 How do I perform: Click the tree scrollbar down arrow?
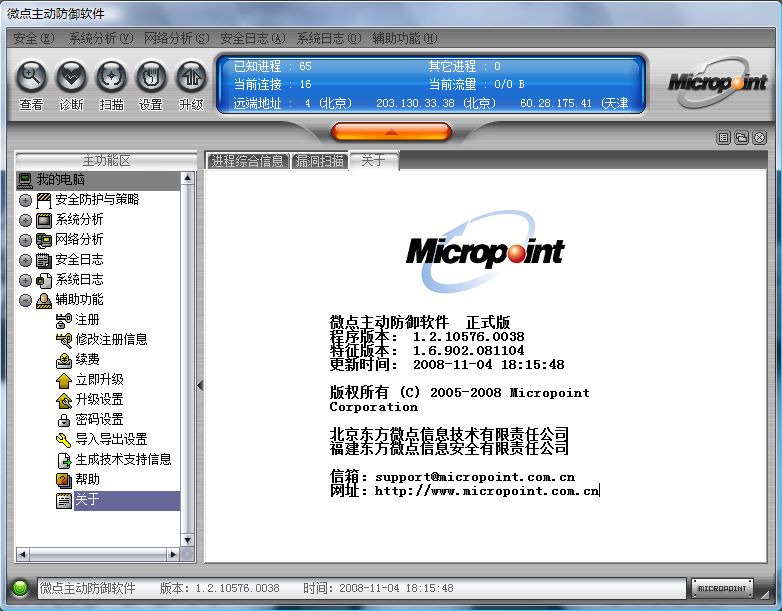tap(188, 540)
